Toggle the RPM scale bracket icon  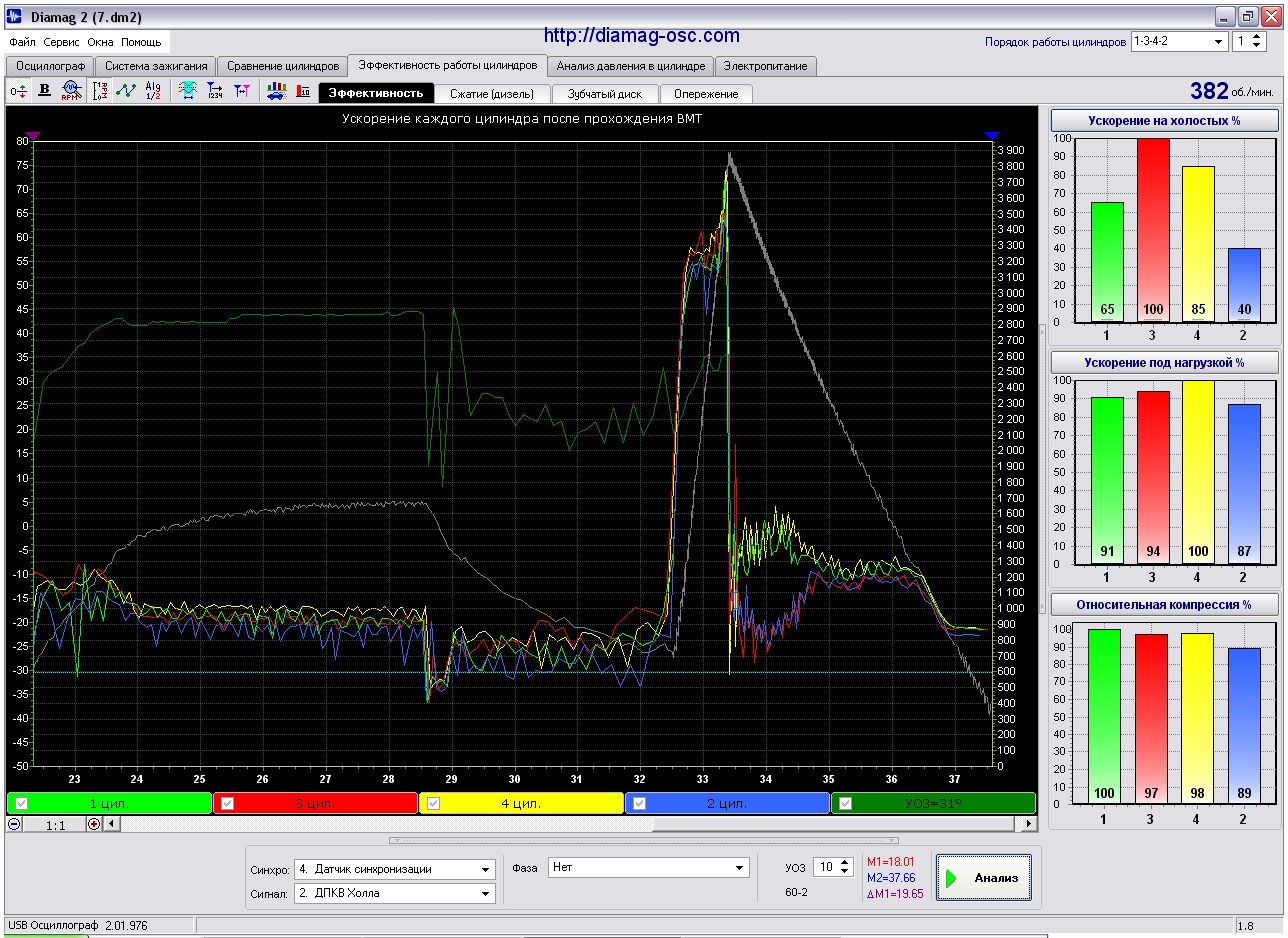[x=100, y=91]
